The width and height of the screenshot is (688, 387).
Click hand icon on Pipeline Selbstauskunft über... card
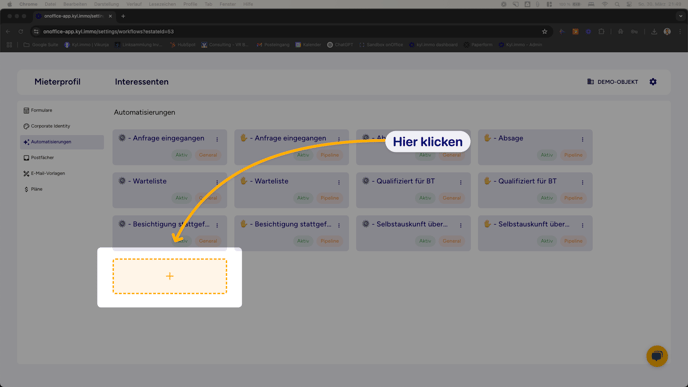pos(487,224)
